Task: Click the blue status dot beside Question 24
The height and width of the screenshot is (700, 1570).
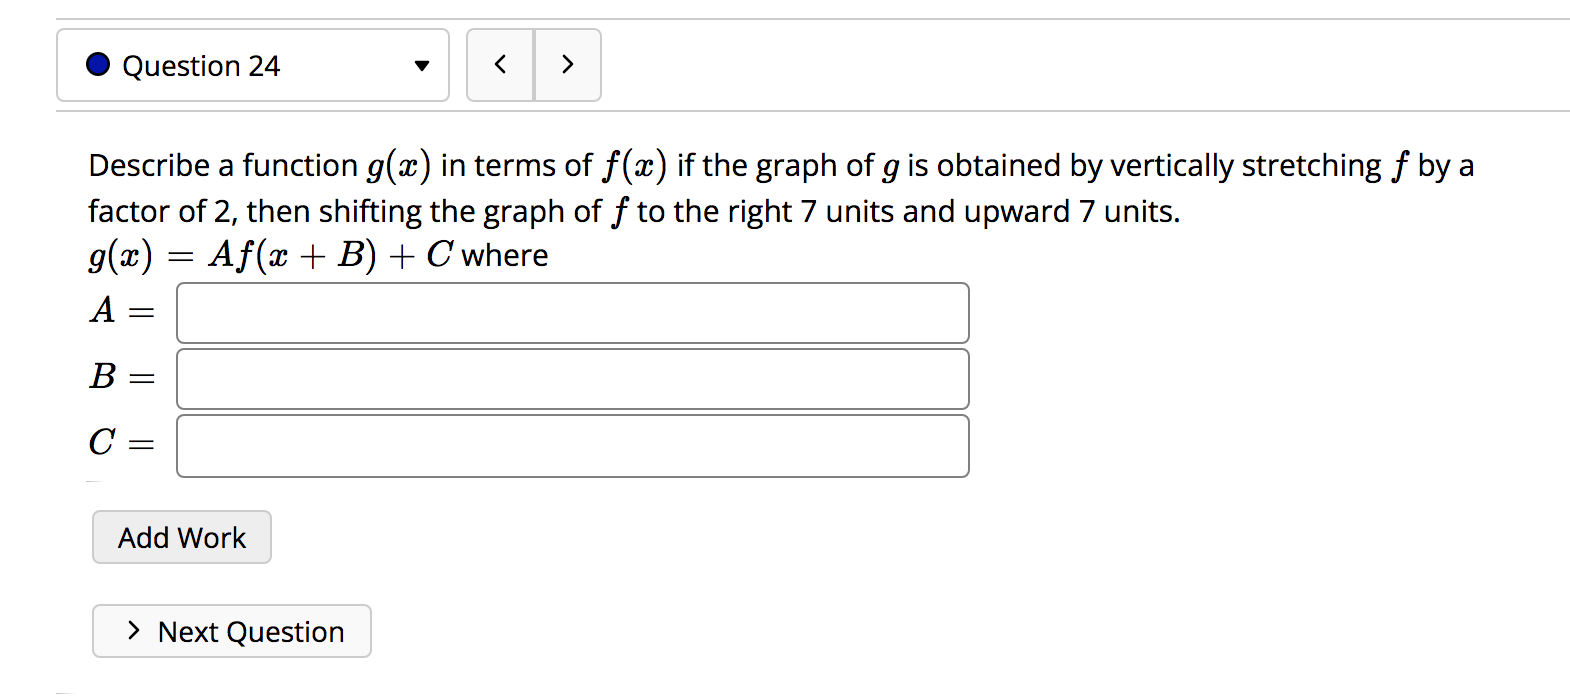Action: pyautogui.click(x=97, y=64)
